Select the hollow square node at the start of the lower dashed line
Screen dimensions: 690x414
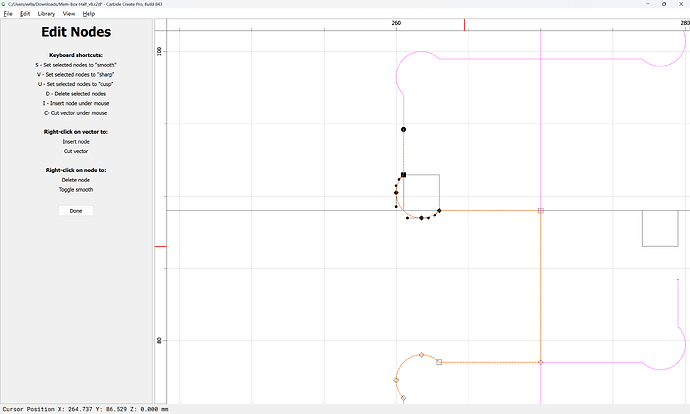pos(439,362)
